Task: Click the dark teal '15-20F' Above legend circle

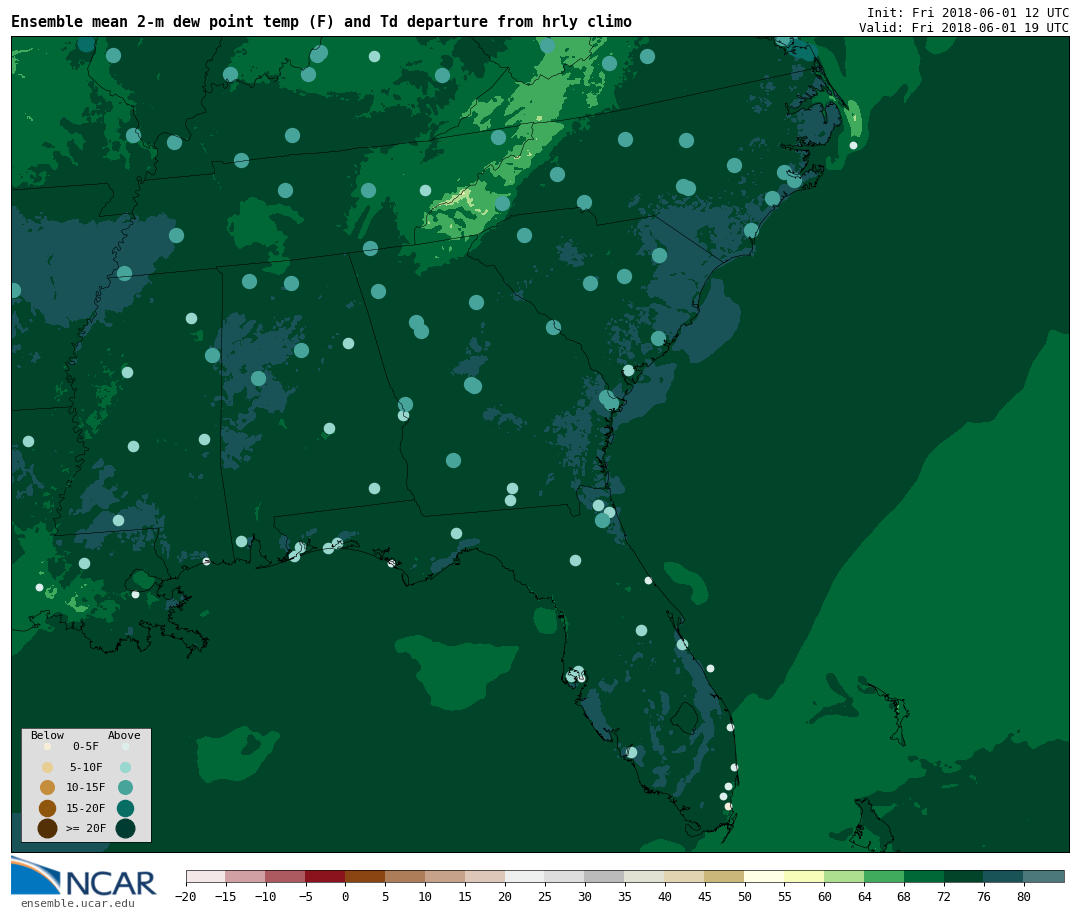Action: click(125, 808)
